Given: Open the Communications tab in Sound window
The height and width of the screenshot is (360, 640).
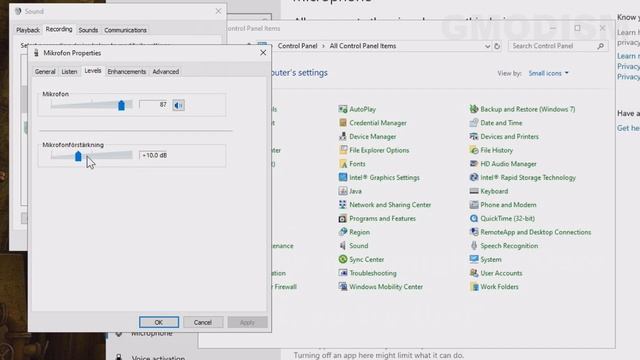Looking at the screenshot, I should coord(125,30).
